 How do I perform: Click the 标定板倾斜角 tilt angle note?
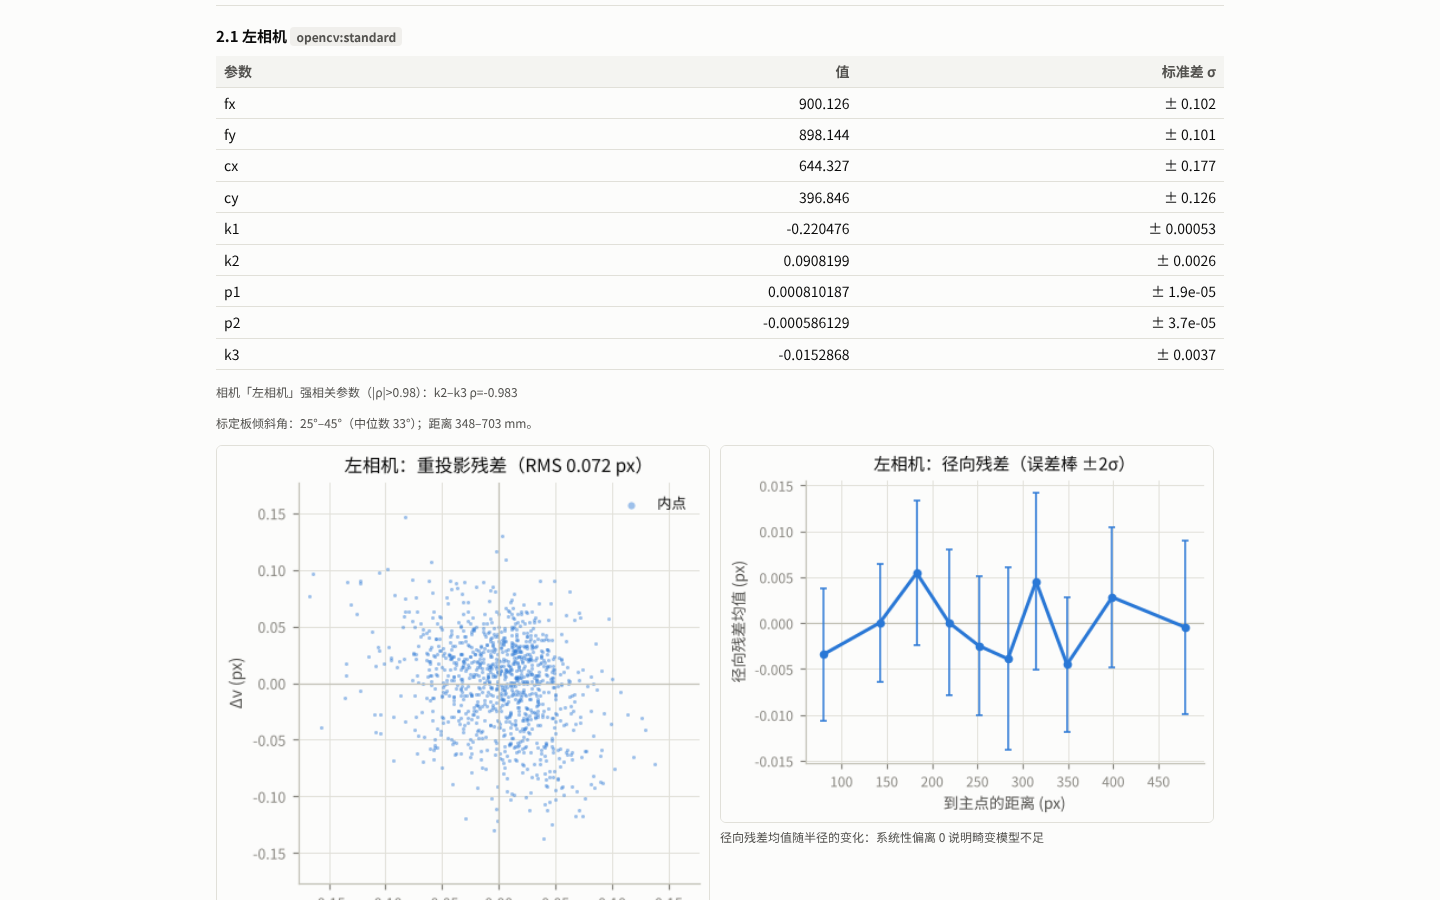pyautogui.click(x=377, y=424)
